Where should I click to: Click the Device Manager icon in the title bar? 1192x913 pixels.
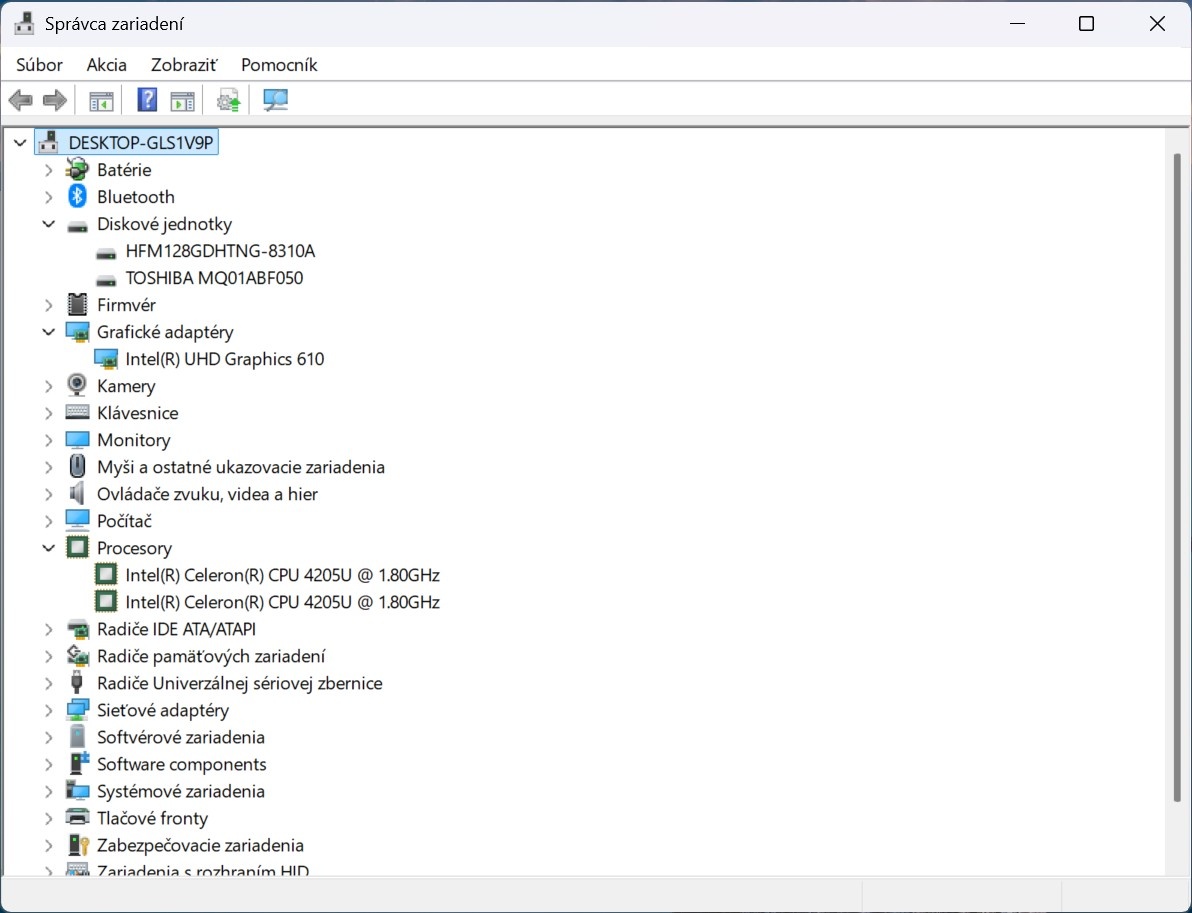(23, 22)
